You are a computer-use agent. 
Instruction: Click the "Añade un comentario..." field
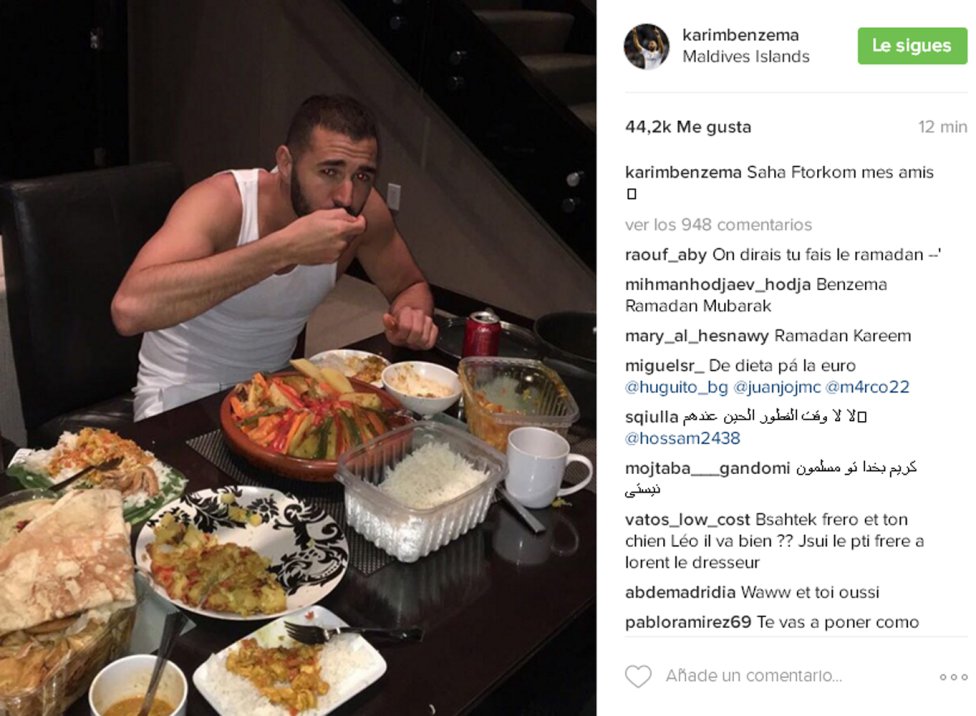point(754,676)
